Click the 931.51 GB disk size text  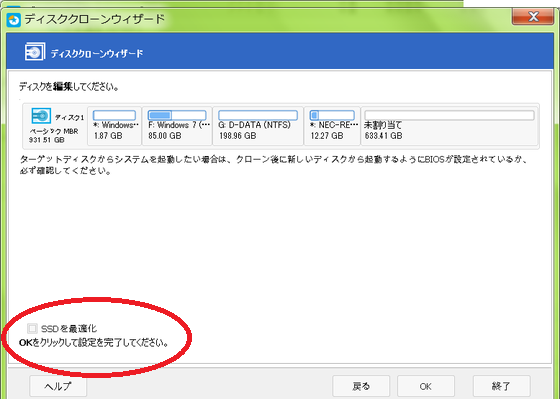pyautogui.click(x=47, y=140)
